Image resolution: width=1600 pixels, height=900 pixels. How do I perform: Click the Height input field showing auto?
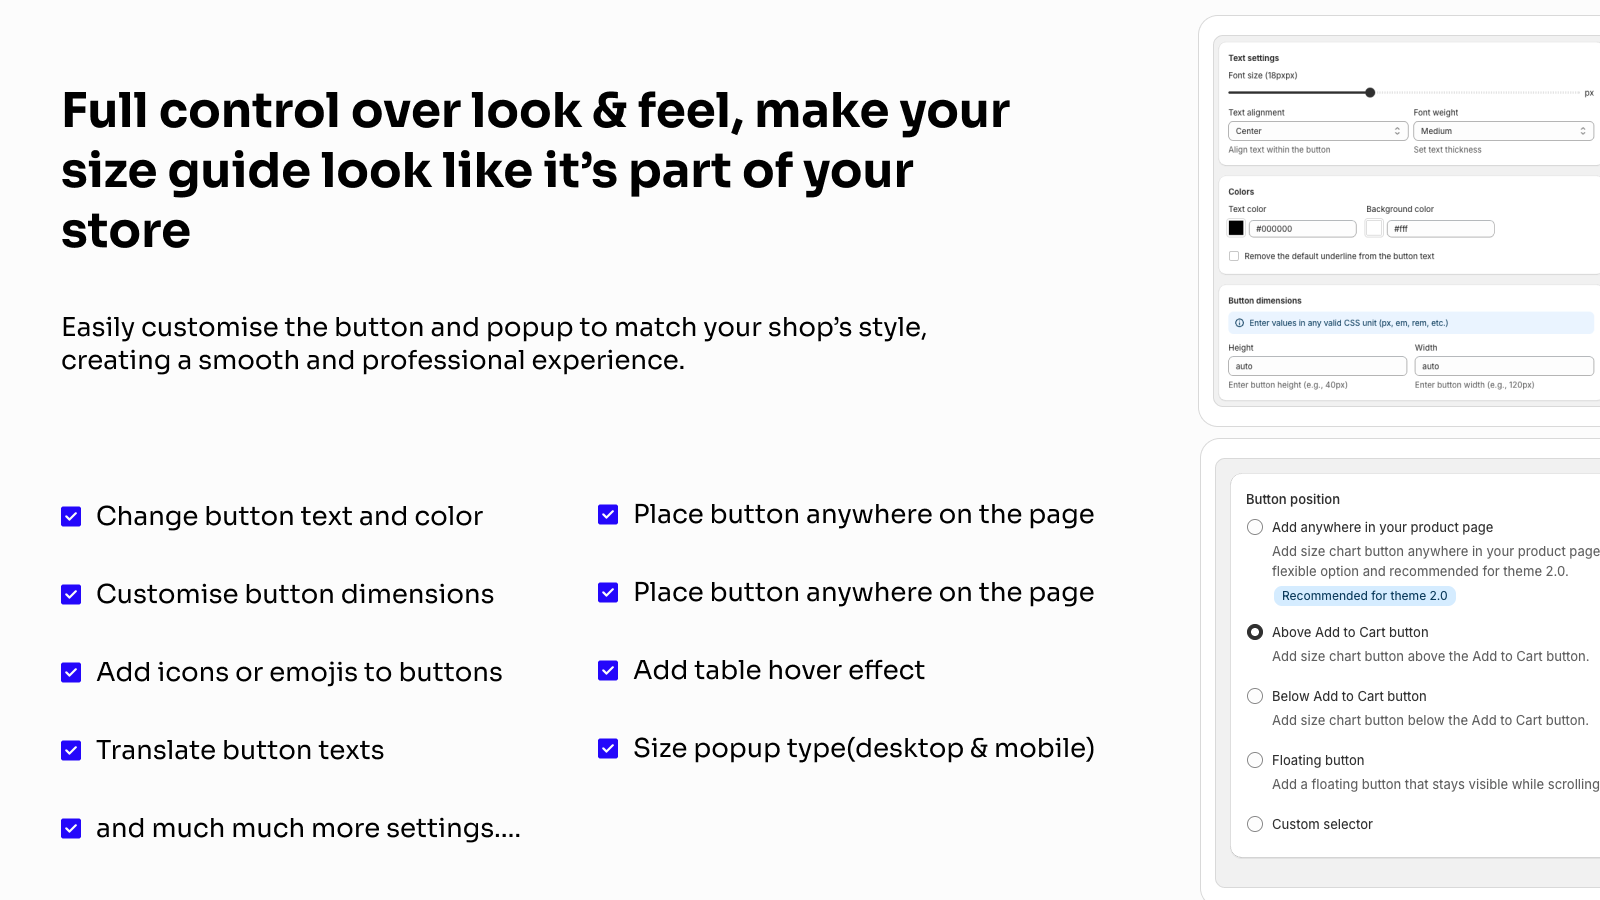[1317, 366]
